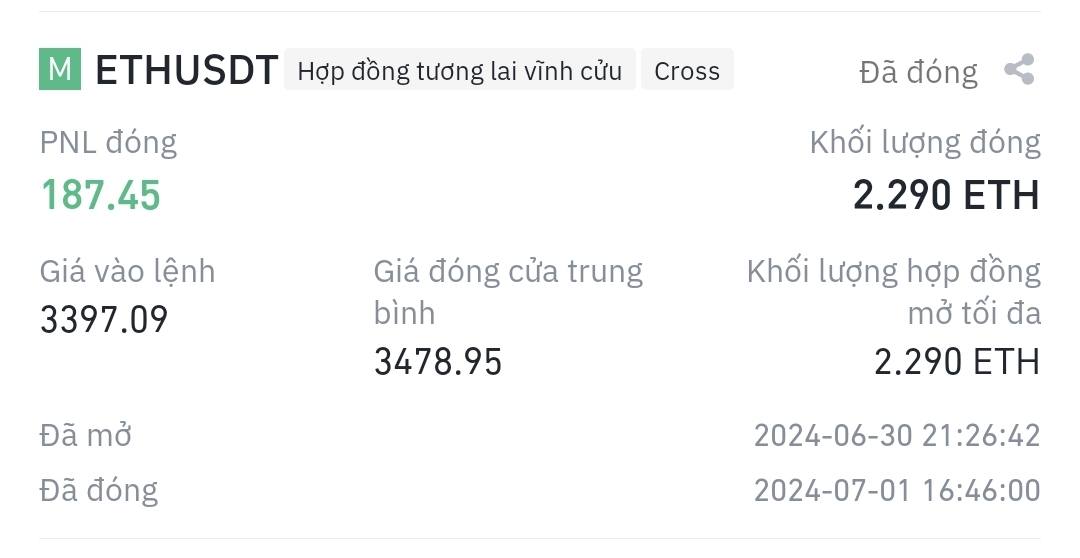Click the Khối lượng hợp đồng mở tối đa label
The image size is (1080, 558).
[893, 292]
